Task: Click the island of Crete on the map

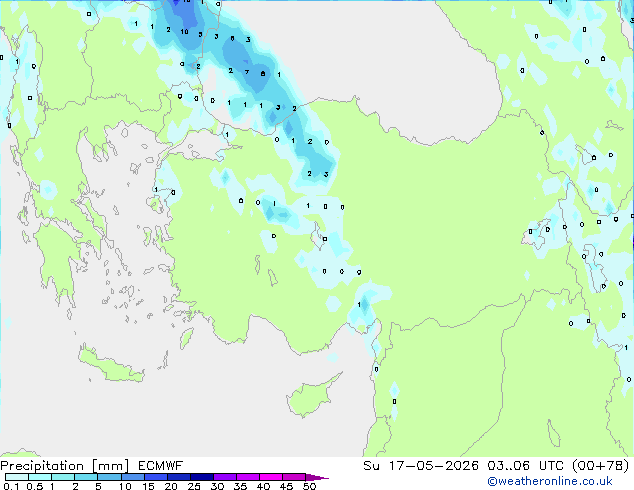Action: point(110,366)
